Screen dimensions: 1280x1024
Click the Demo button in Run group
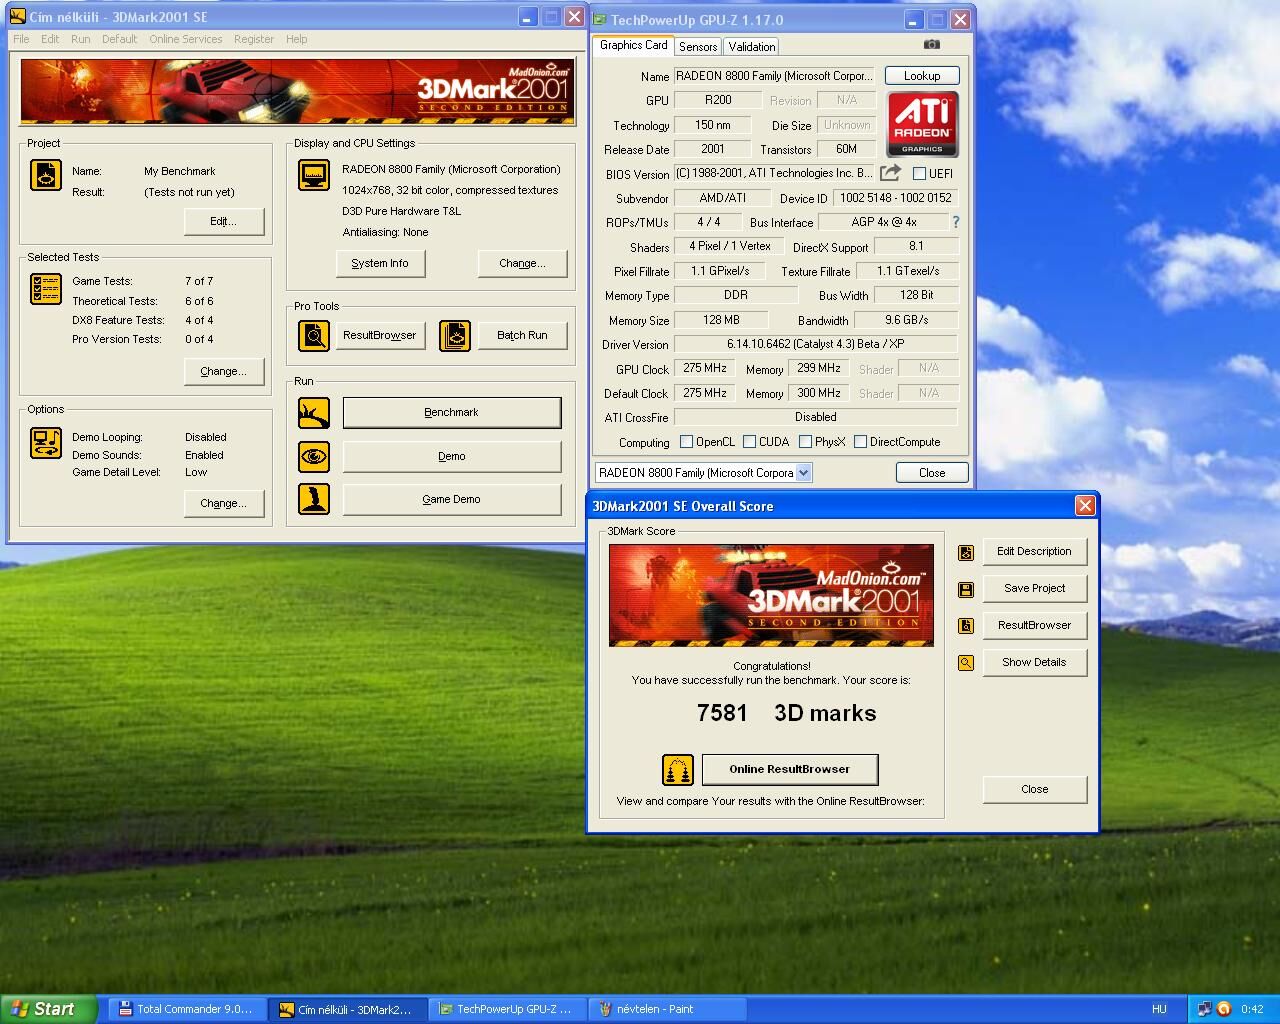pos(452,456)
